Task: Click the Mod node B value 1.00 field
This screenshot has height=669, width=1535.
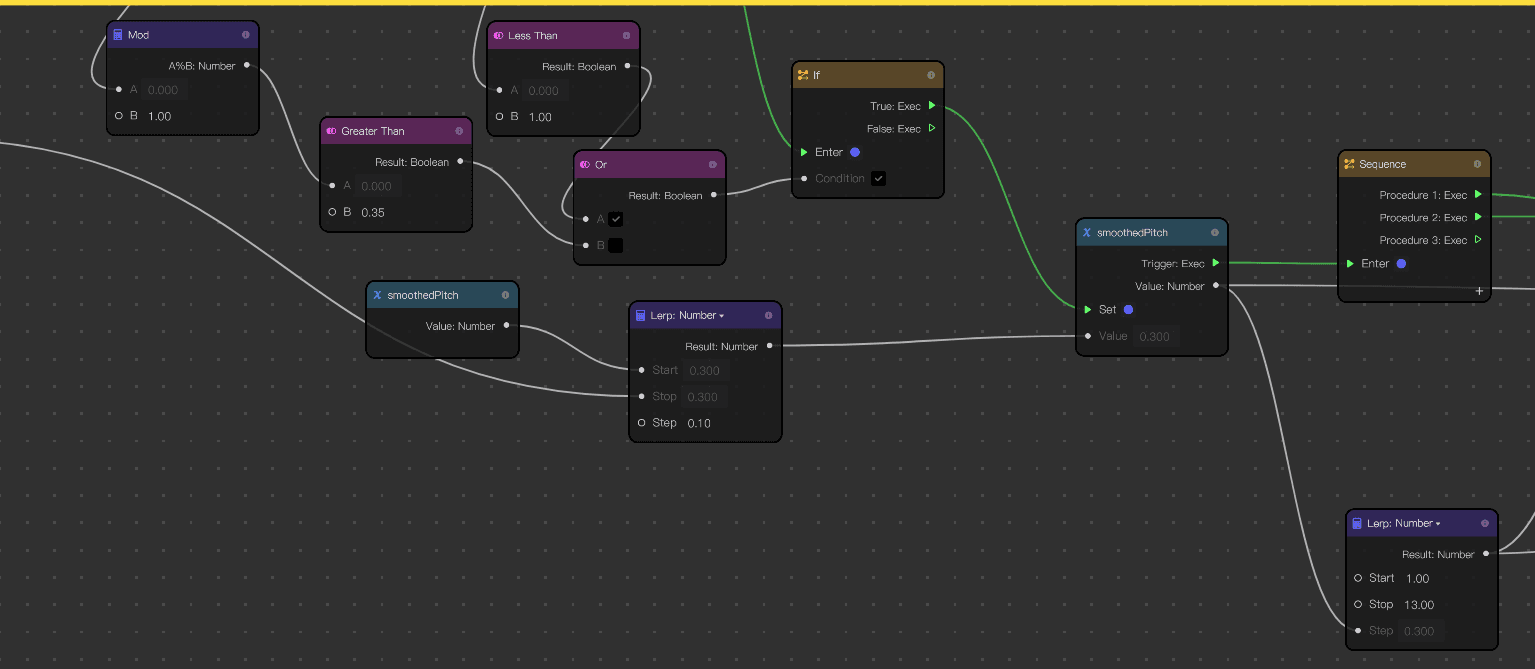Action: pos(160,116)
